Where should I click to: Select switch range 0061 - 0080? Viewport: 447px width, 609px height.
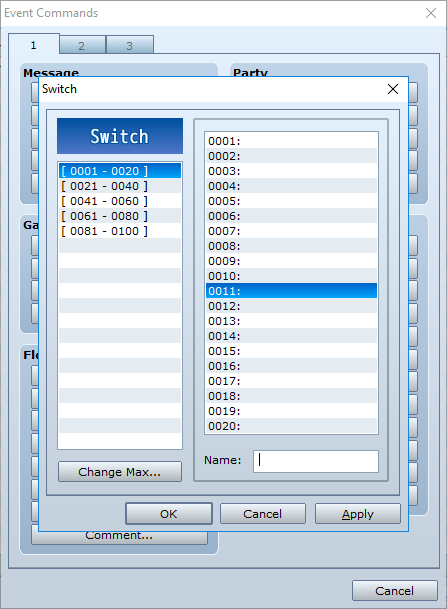click(x=120, y=216)
